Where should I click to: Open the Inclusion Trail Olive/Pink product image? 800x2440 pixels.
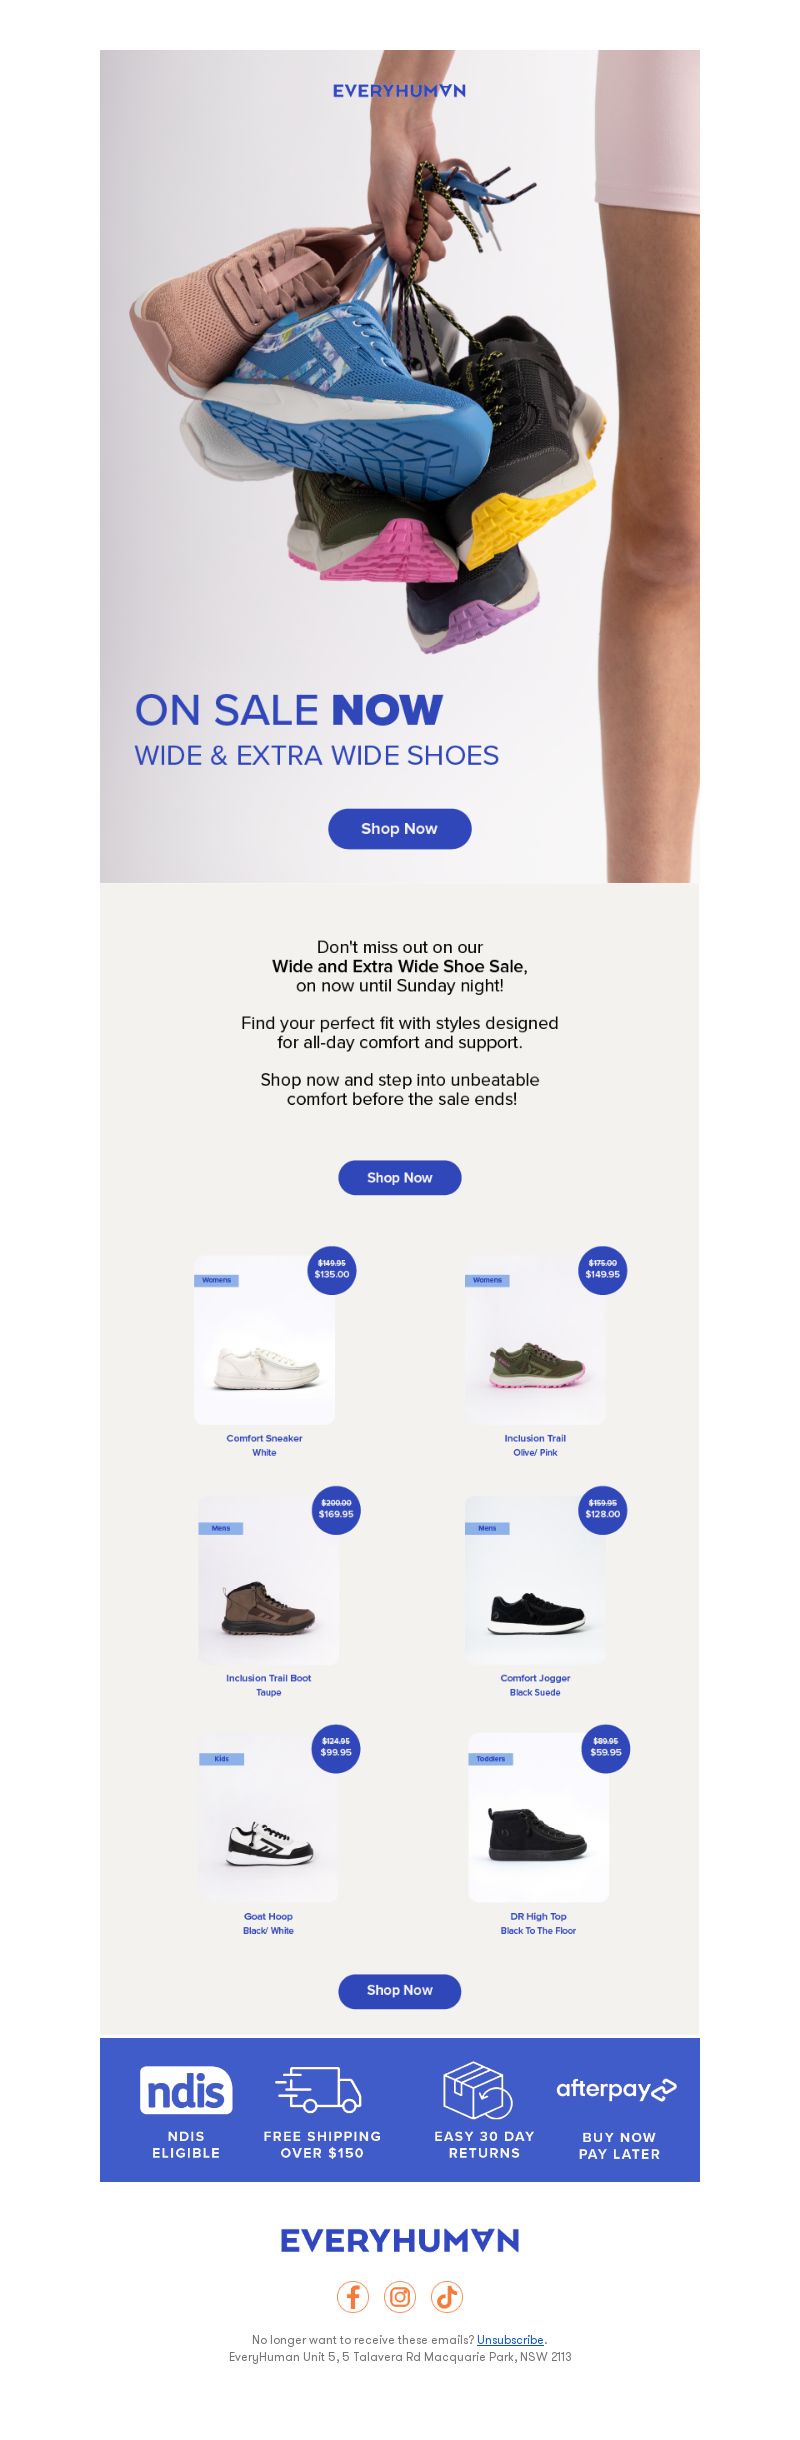[535, 1340]
